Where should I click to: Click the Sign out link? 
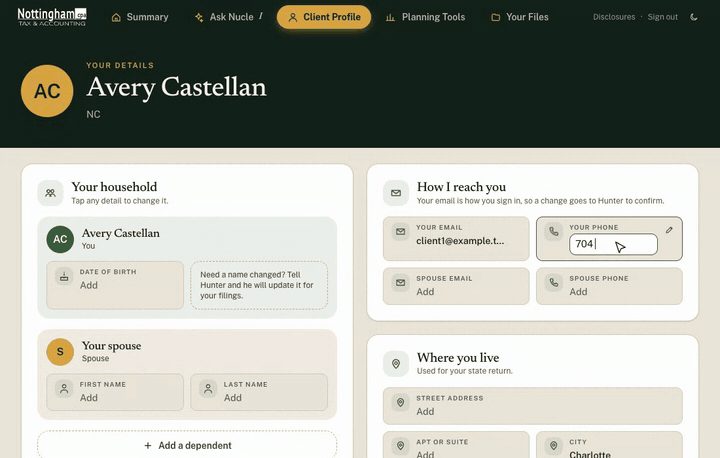coord(663,17)
